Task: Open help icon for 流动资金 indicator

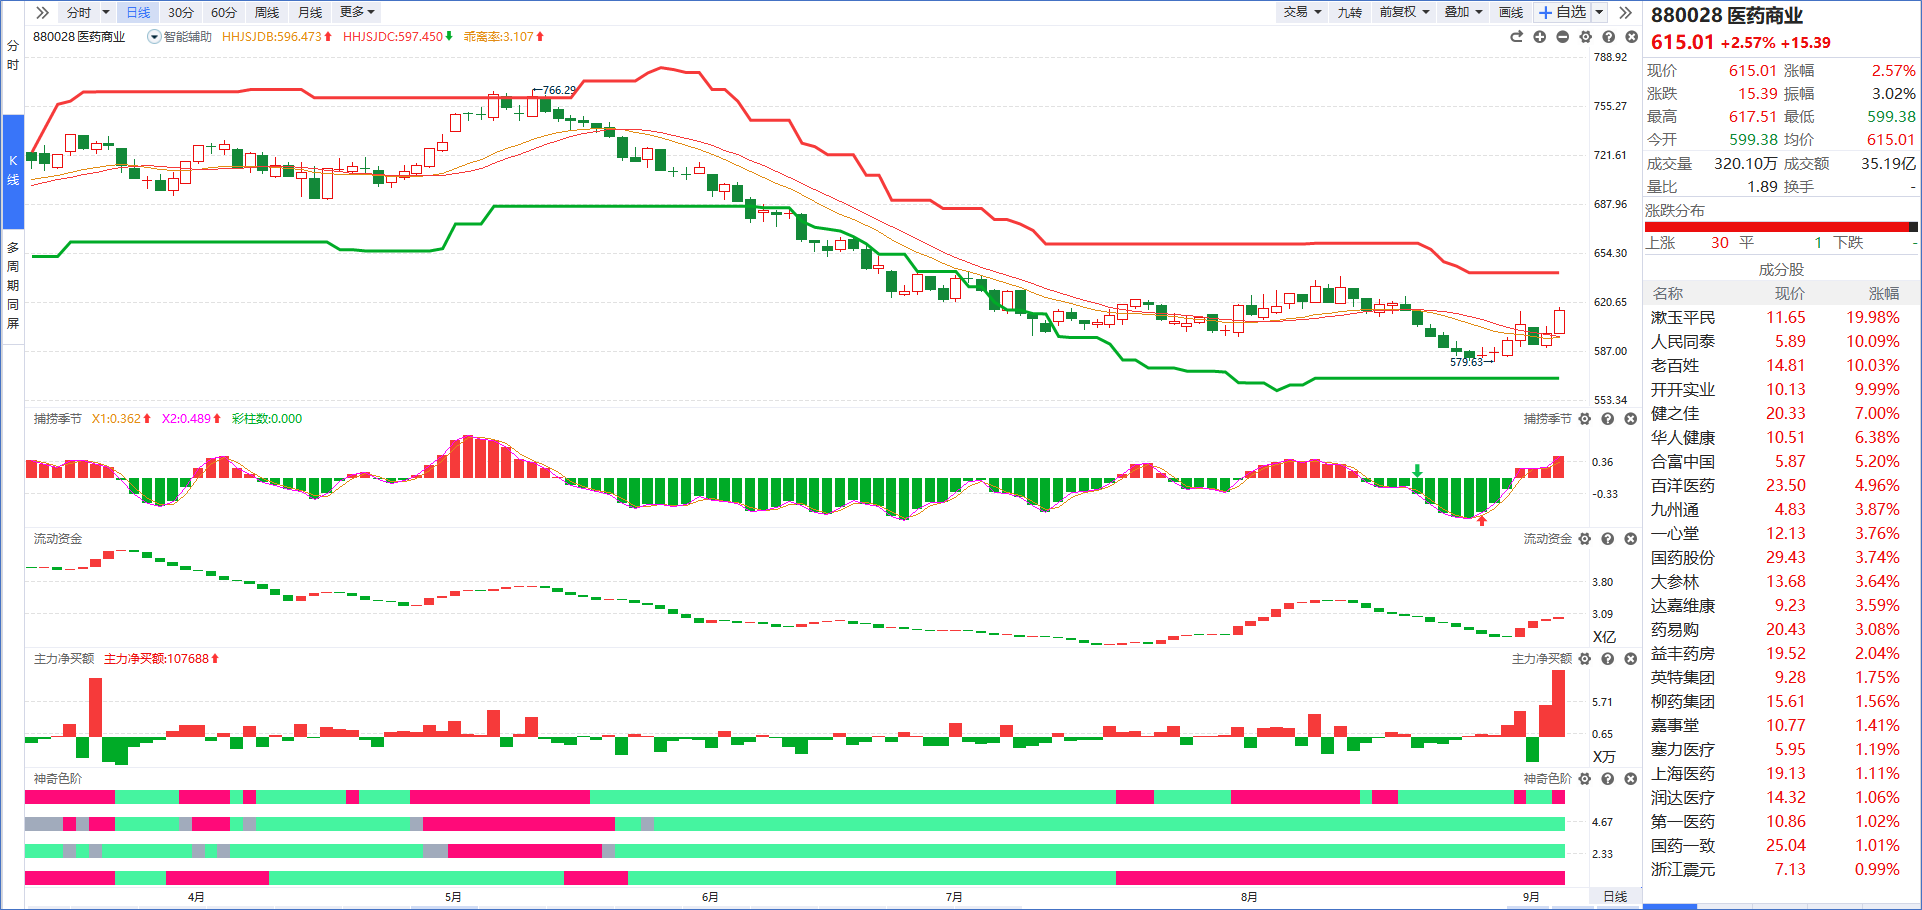Action: tap(1608, 539)
